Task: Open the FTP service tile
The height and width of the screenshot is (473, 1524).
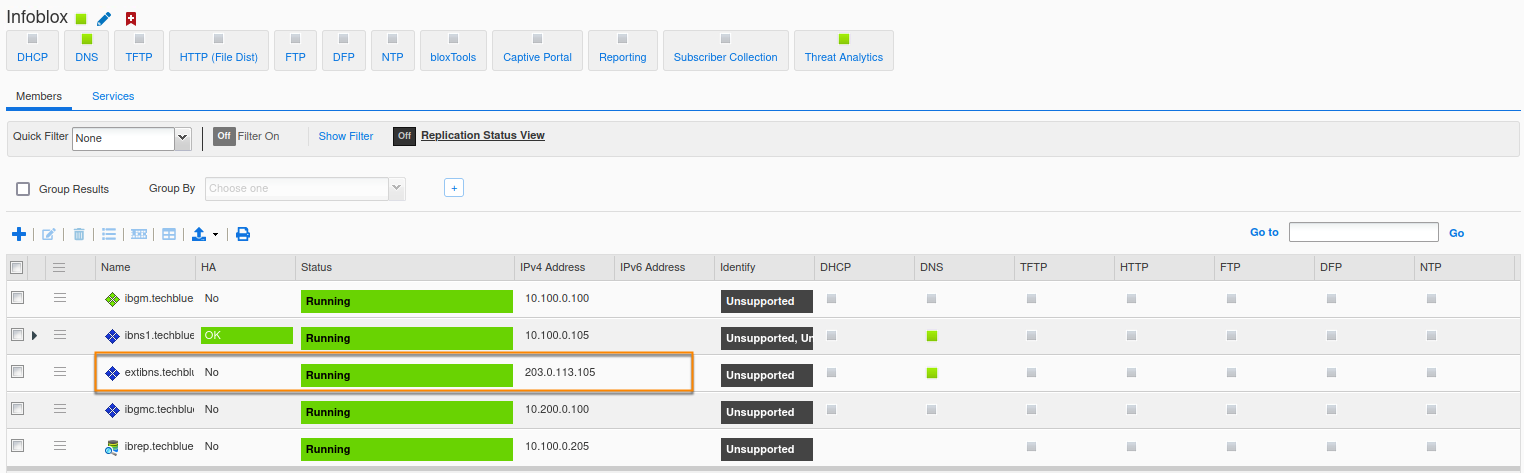Action: pyautogui.click(x=295, y=50)
